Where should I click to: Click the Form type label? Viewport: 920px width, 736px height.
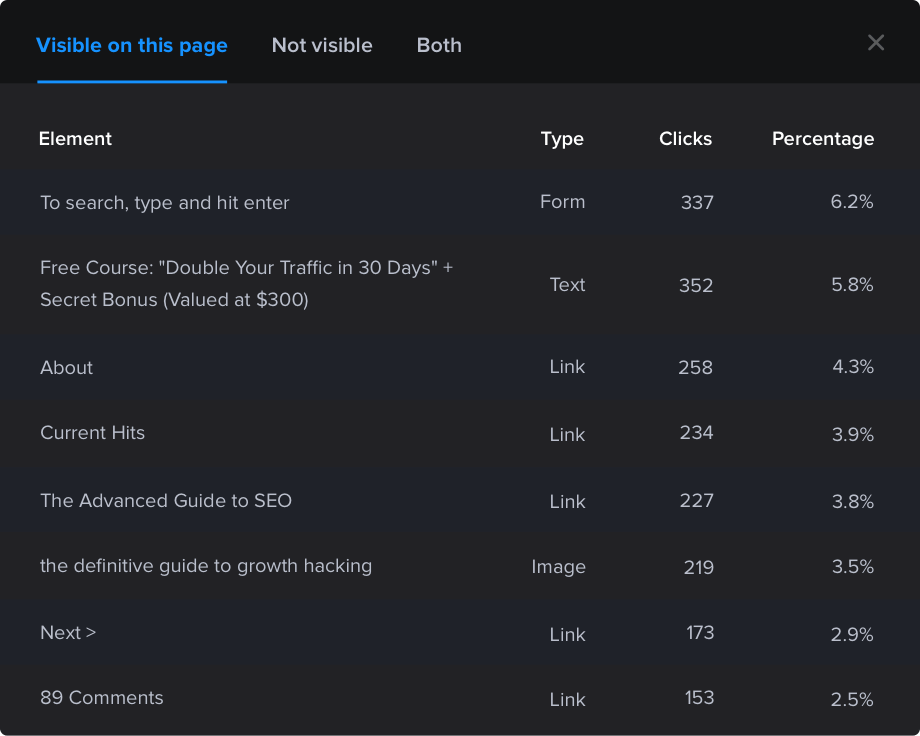tap(562, 202)
